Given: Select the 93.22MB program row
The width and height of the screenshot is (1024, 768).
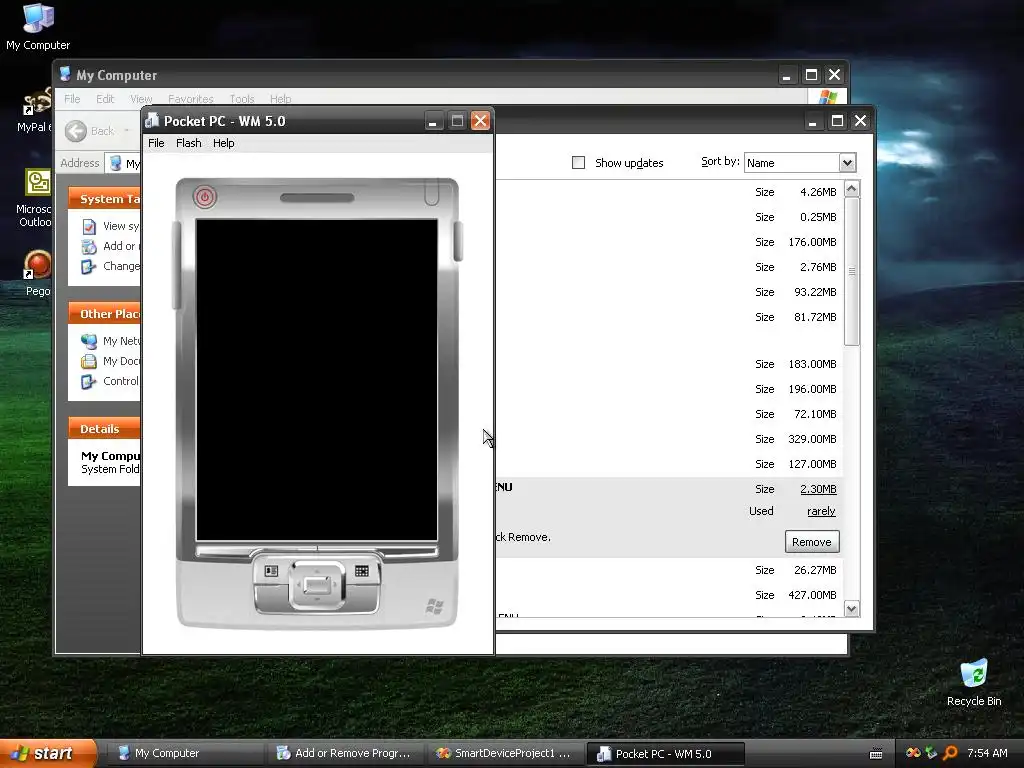Looking at the screenshot, I should pos(669,292).
